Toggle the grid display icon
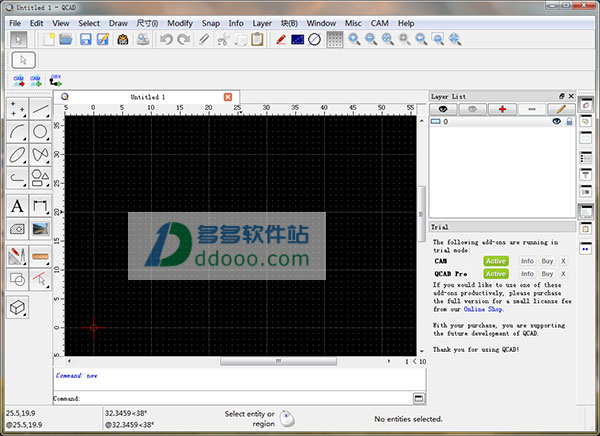 (x=335, y=39)
